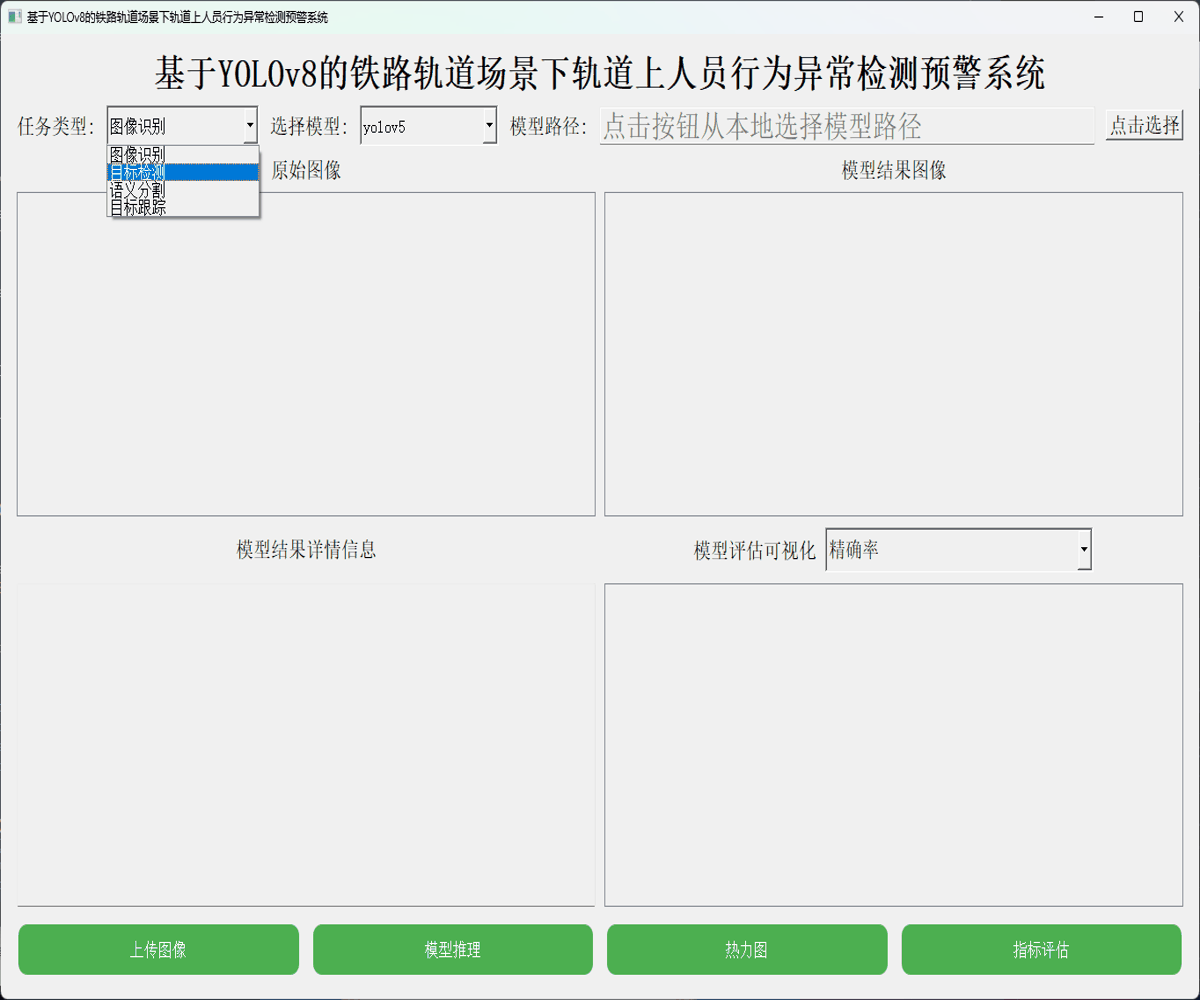Select 图像识别 in task type list

coord(183,155)
